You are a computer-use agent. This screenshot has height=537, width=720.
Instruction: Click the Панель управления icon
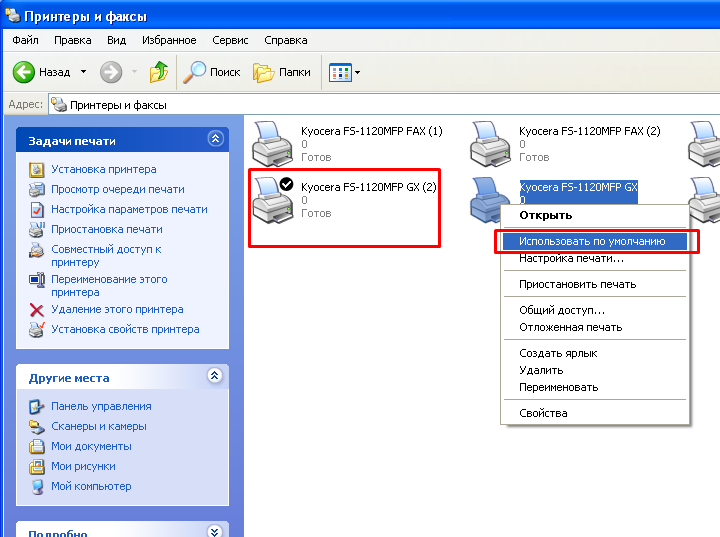(37, 407)
